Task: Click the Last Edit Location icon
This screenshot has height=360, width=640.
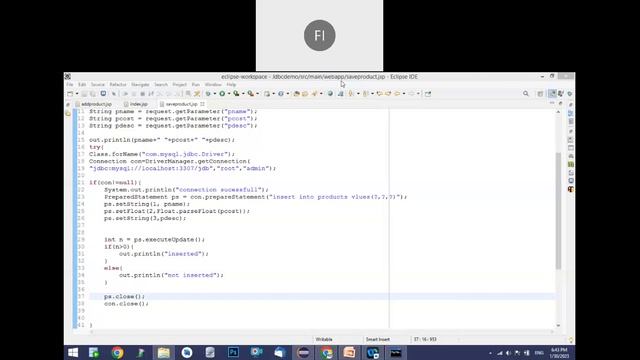Action: [379, 94]
